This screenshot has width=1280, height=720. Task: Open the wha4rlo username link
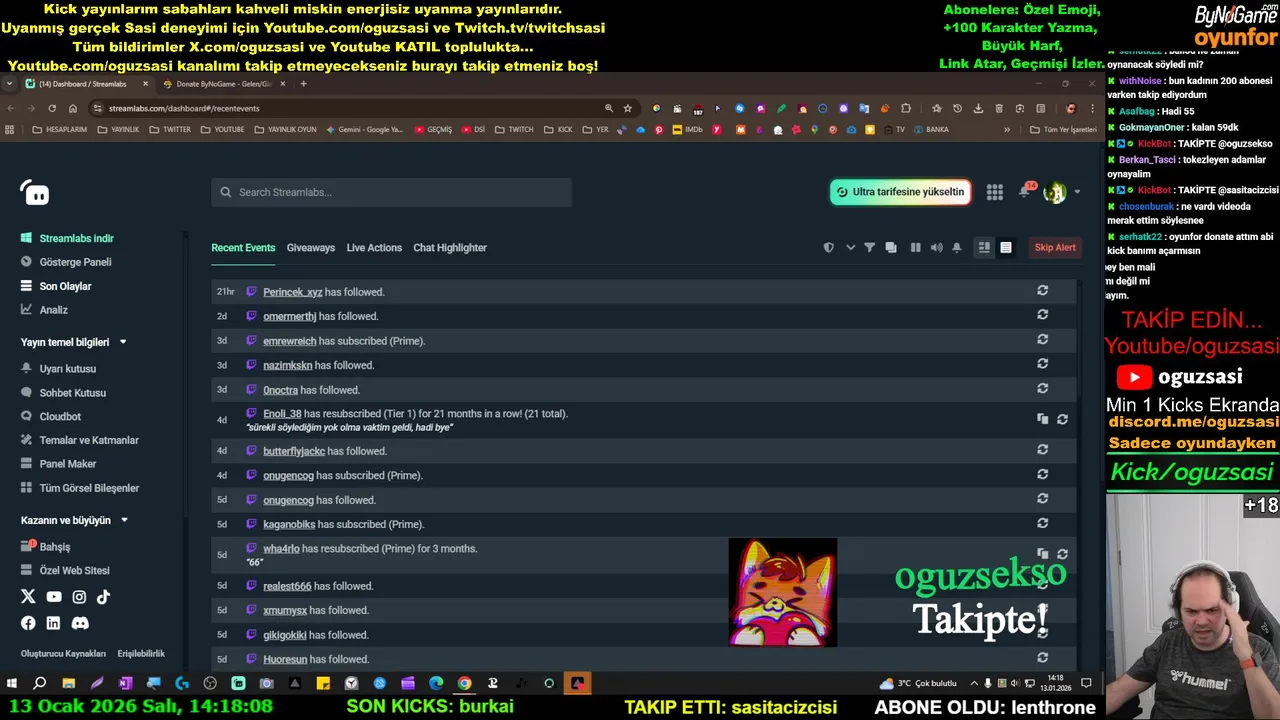(x=281, y=549)
